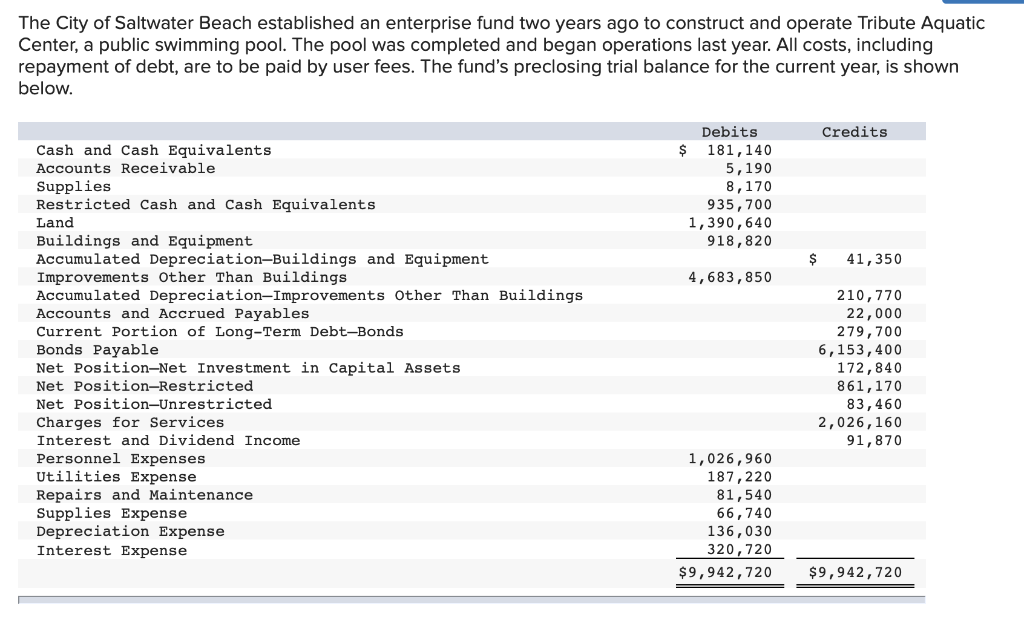The width and height of the screenshot is (1024, 629).
Task: Click the credit total $9,942,720
Action: pos(856,573)
